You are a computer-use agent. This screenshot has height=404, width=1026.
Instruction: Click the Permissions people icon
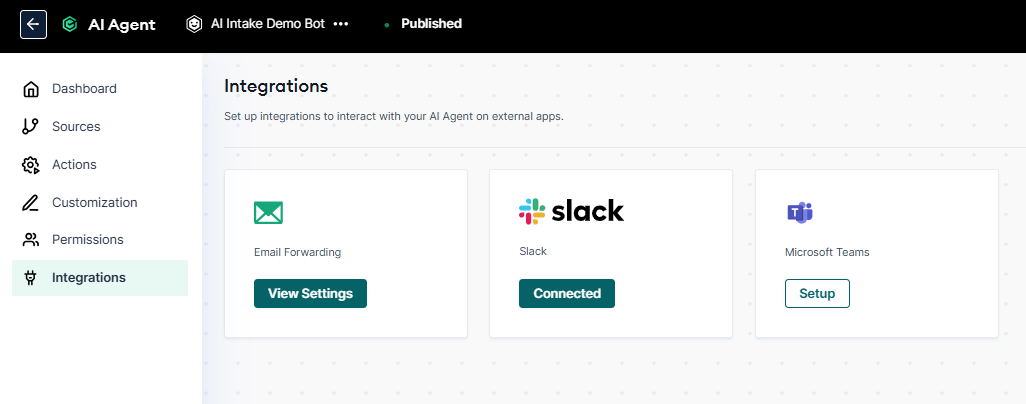(31, 240)
